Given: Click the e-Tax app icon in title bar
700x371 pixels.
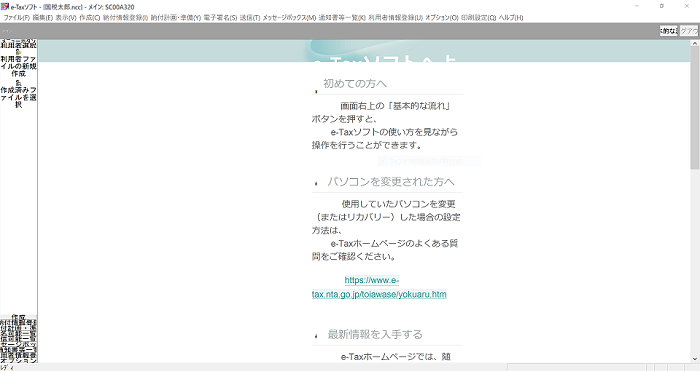Looking at the screenshot, I should [5, 7].
